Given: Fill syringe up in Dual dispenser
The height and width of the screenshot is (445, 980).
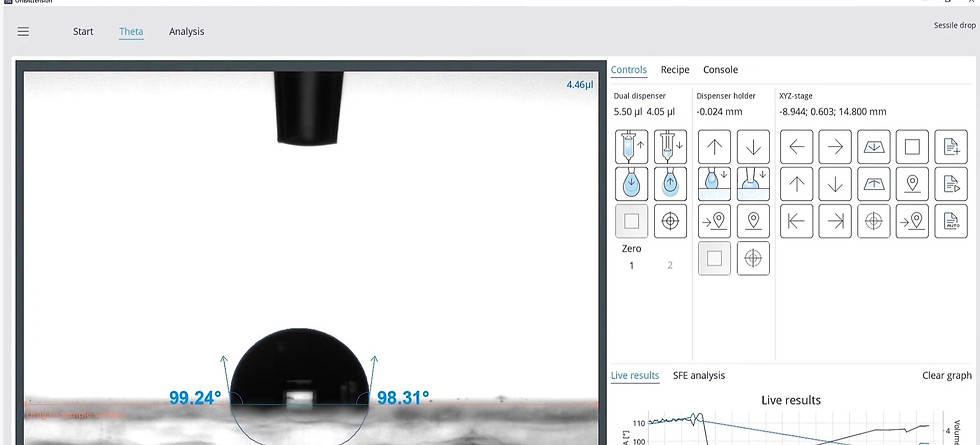Looking at the screenshot, I should point(631,146).
